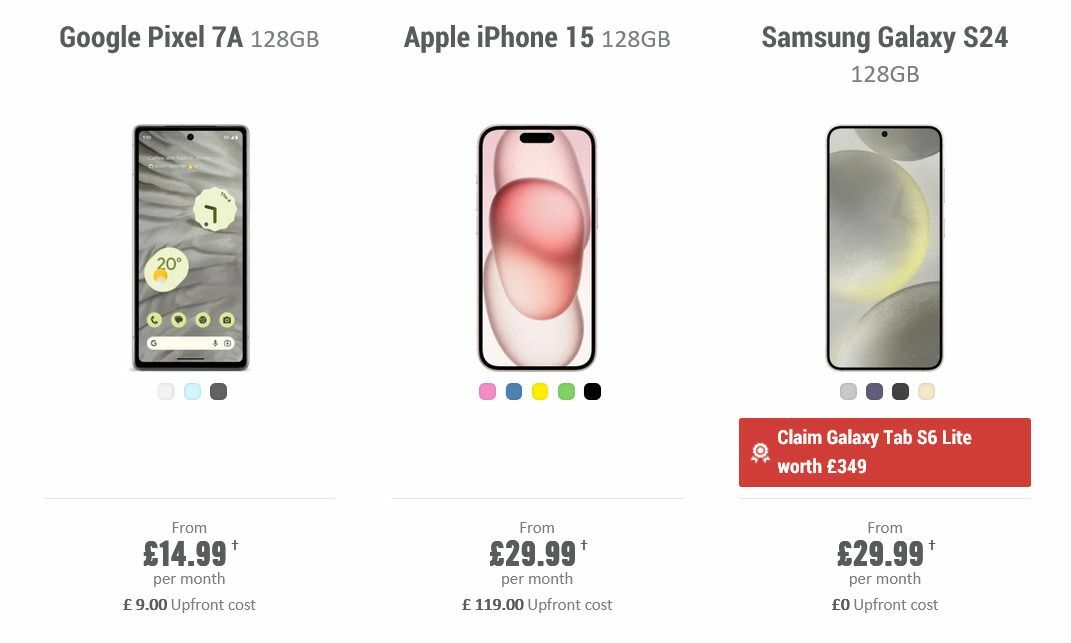The width and height of the screenshot is (1071, 643).
Task: Pick cream color for the Galaxy S24
Action: point(926,392)
